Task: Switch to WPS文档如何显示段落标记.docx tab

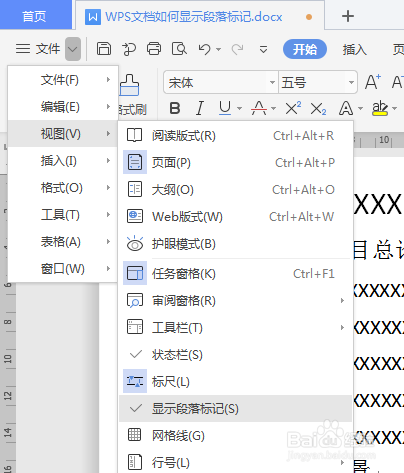Action: click(x=200, y=16)
